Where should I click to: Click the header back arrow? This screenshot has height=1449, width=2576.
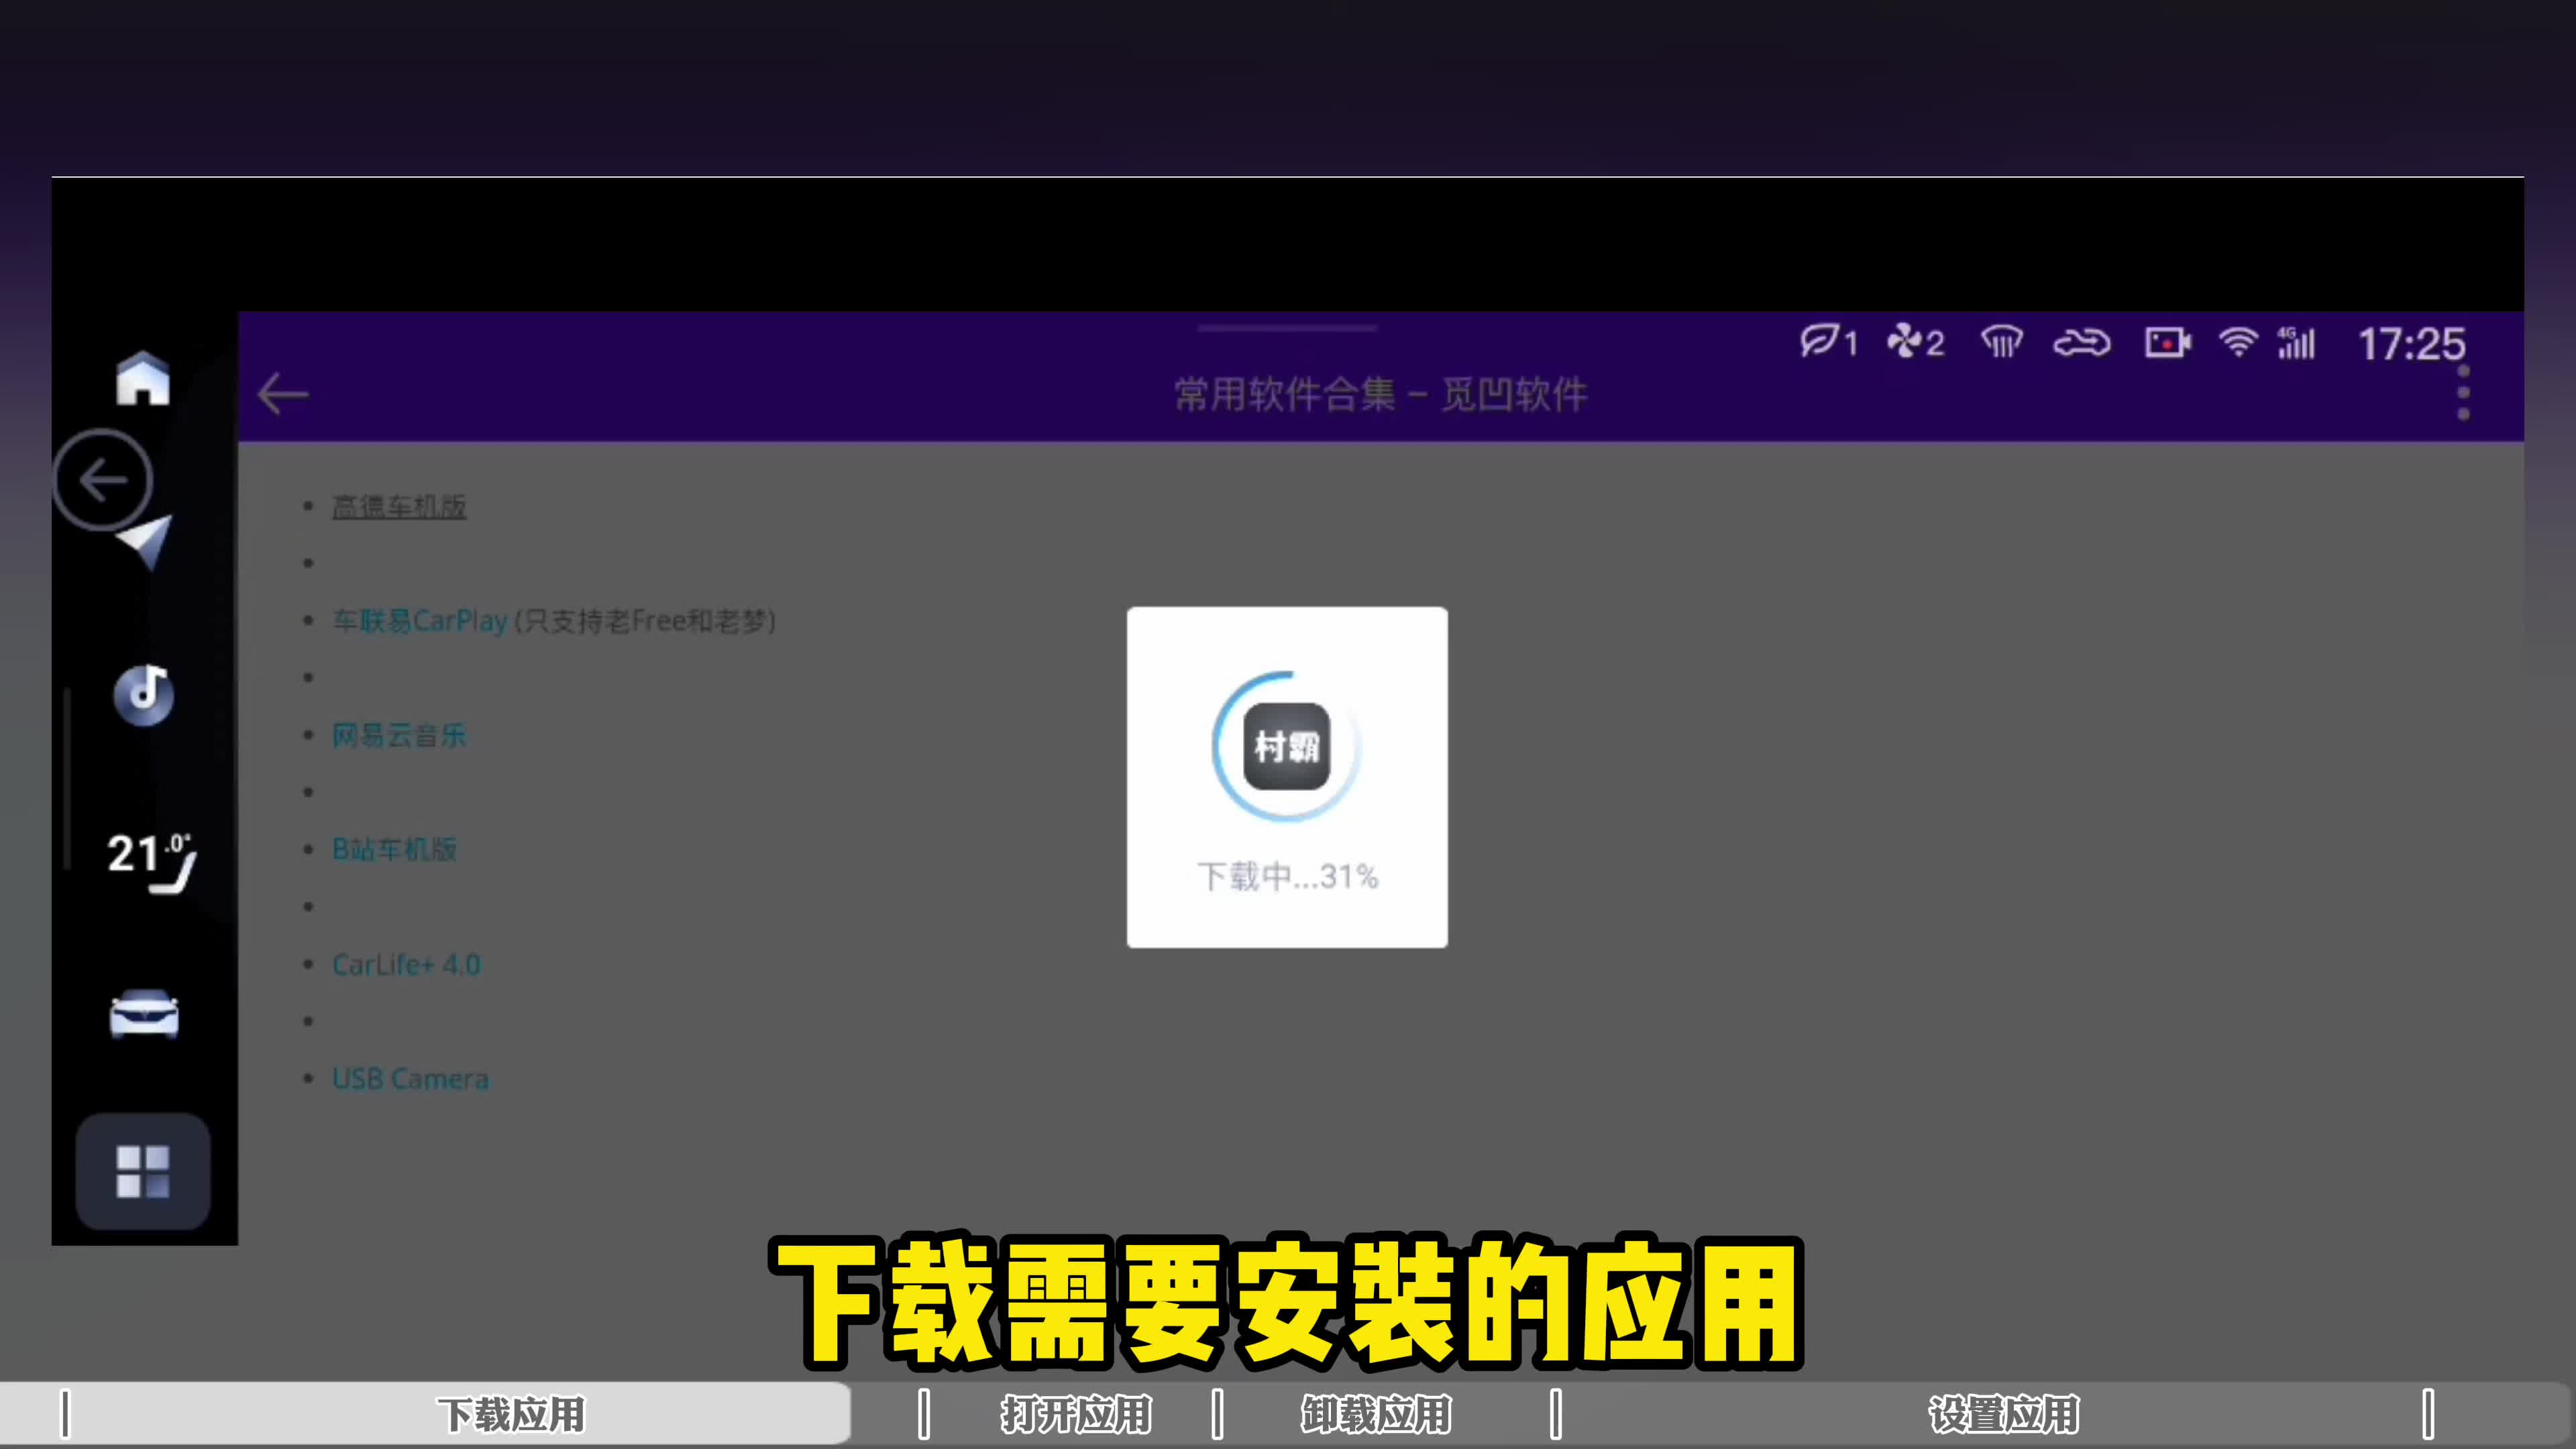tap(283, 394)
